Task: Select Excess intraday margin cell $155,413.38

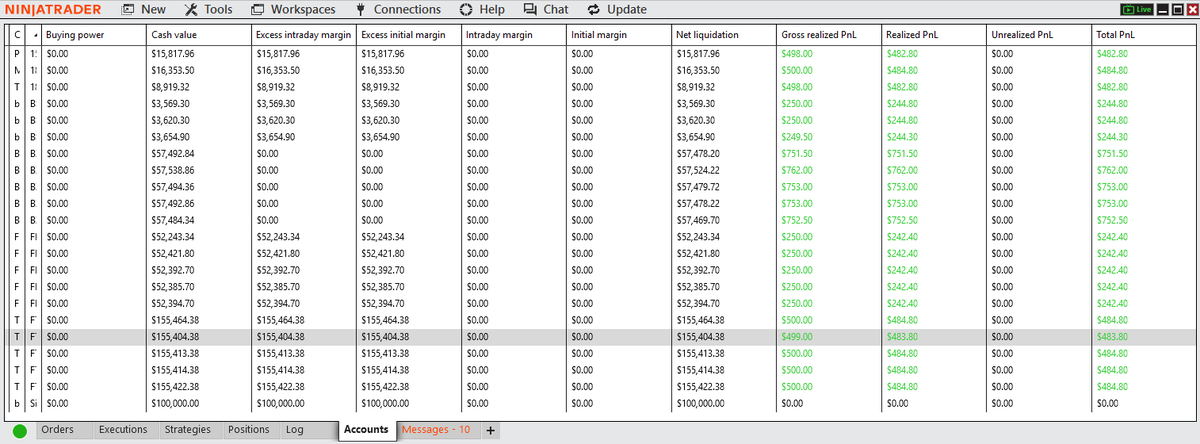Action: tap(304, 354)
